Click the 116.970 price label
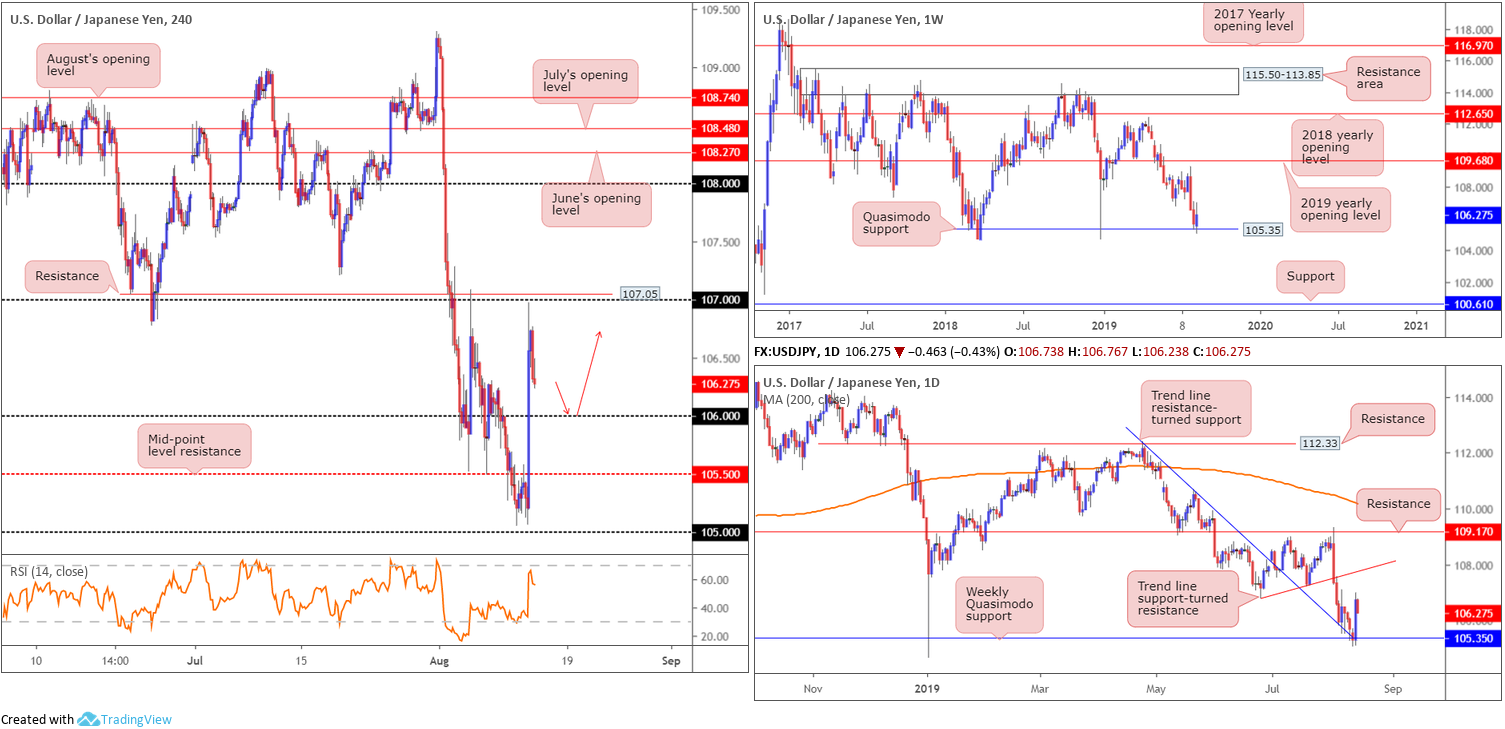The height and width of the screenshot is (729, 1505). [1473, 46]
